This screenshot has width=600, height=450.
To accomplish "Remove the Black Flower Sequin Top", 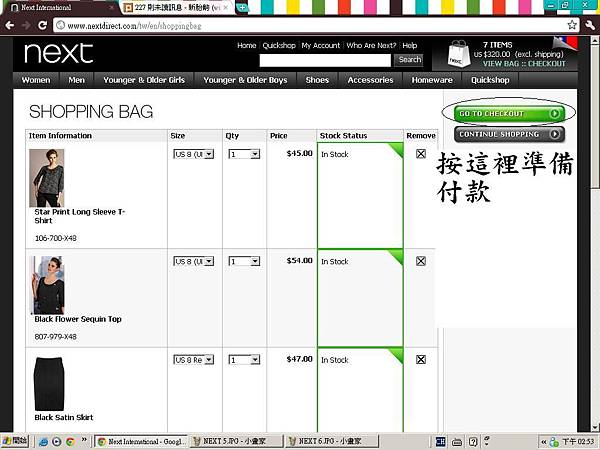I will click(421, 261).
